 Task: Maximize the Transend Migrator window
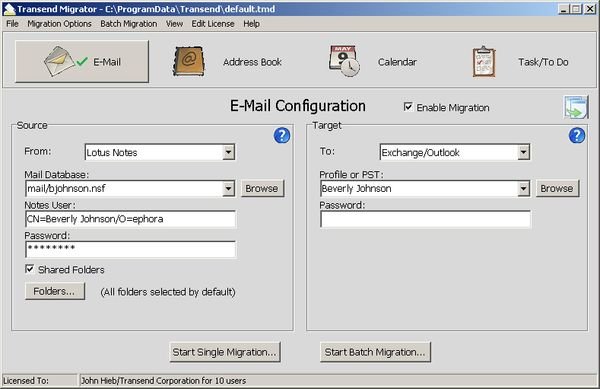click(x=576, y=9)
